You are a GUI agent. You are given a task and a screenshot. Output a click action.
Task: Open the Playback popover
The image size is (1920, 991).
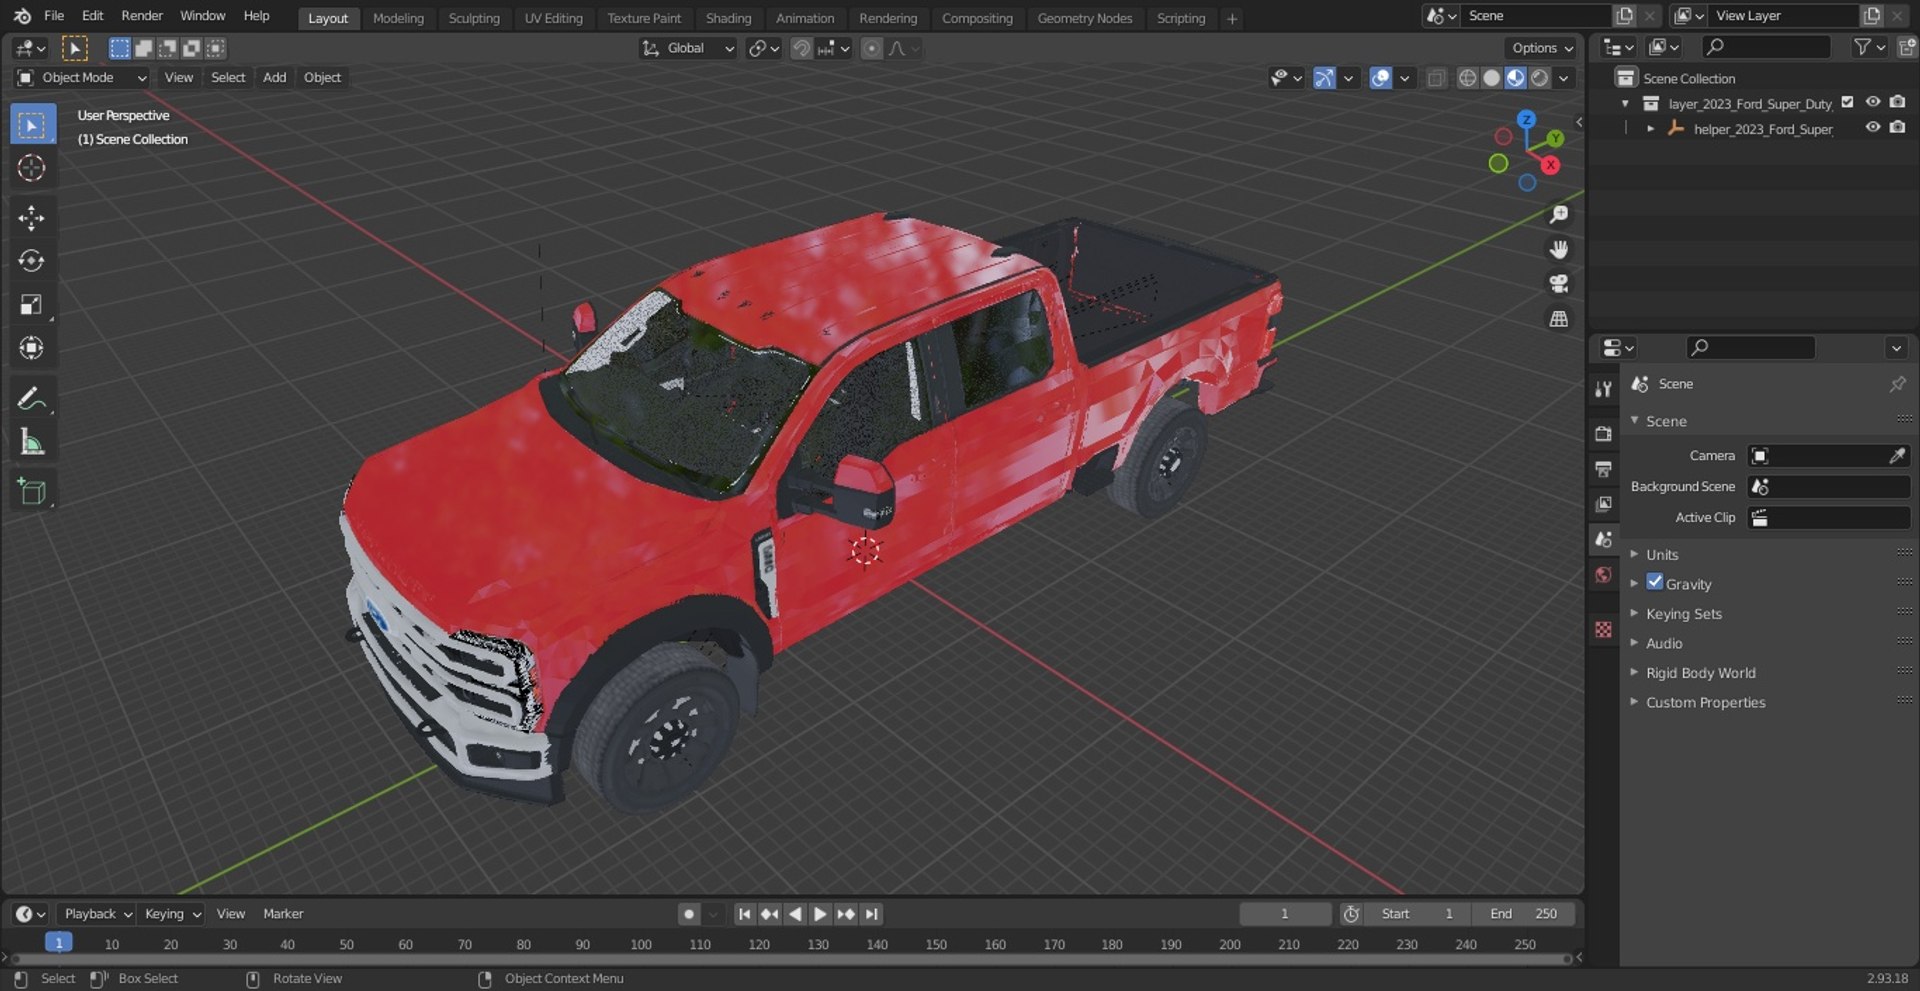(x=97, y=914)
